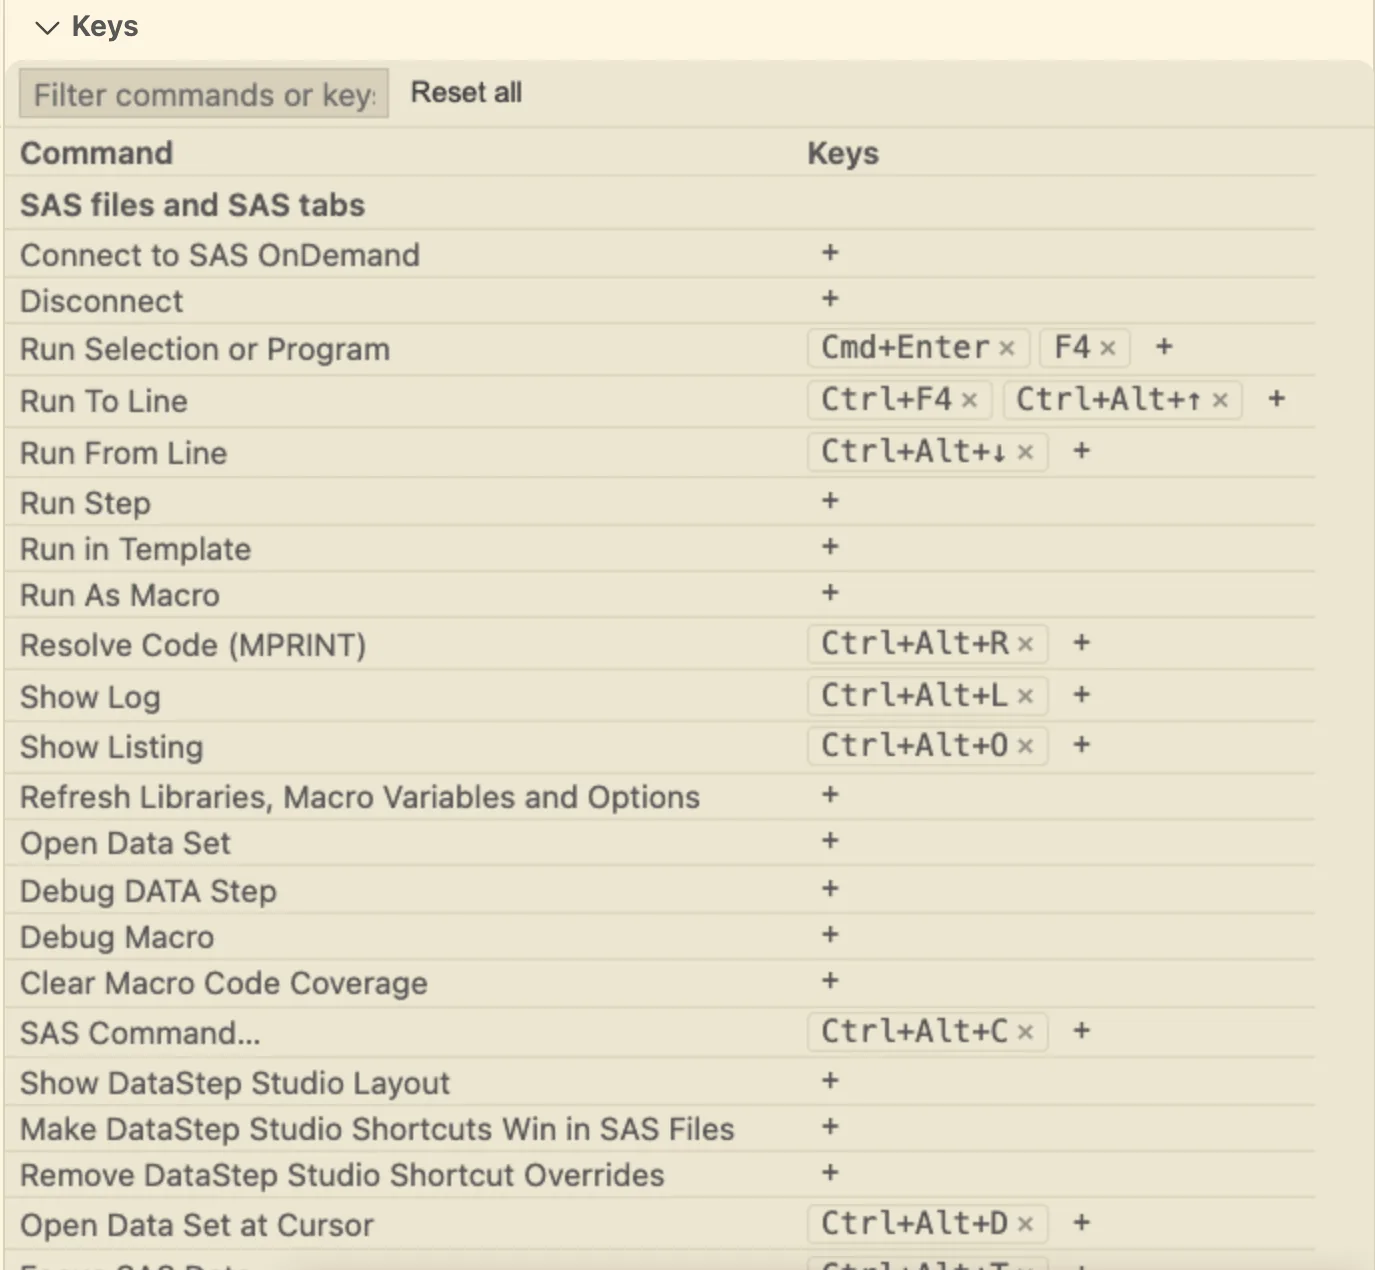Collapse the Keys section chevron
The width and height of the screenshot is (1375, 1270).
47,28
